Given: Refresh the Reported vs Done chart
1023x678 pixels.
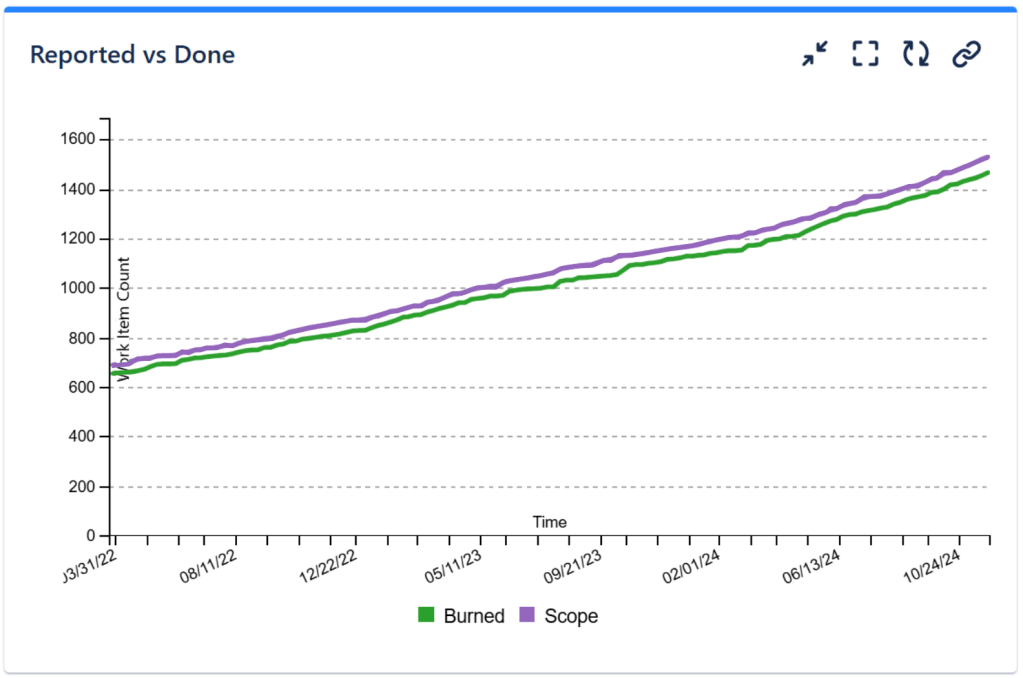Looking at the screenshot, I should tap(915, 54).
